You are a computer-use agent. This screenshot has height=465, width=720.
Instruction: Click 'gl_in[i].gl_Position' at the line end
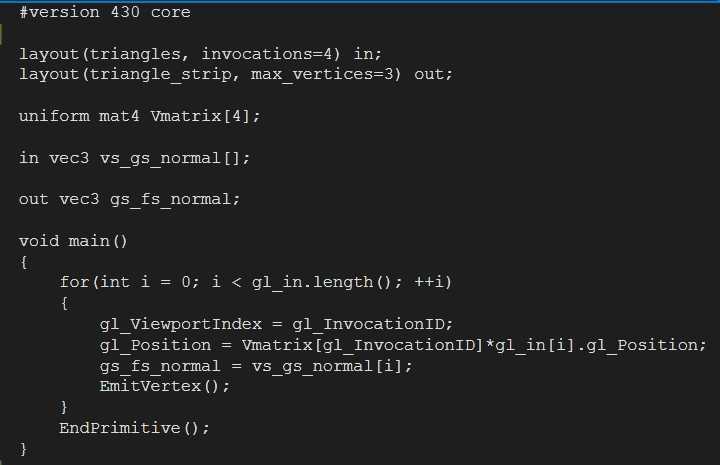(x=596, y=345)
